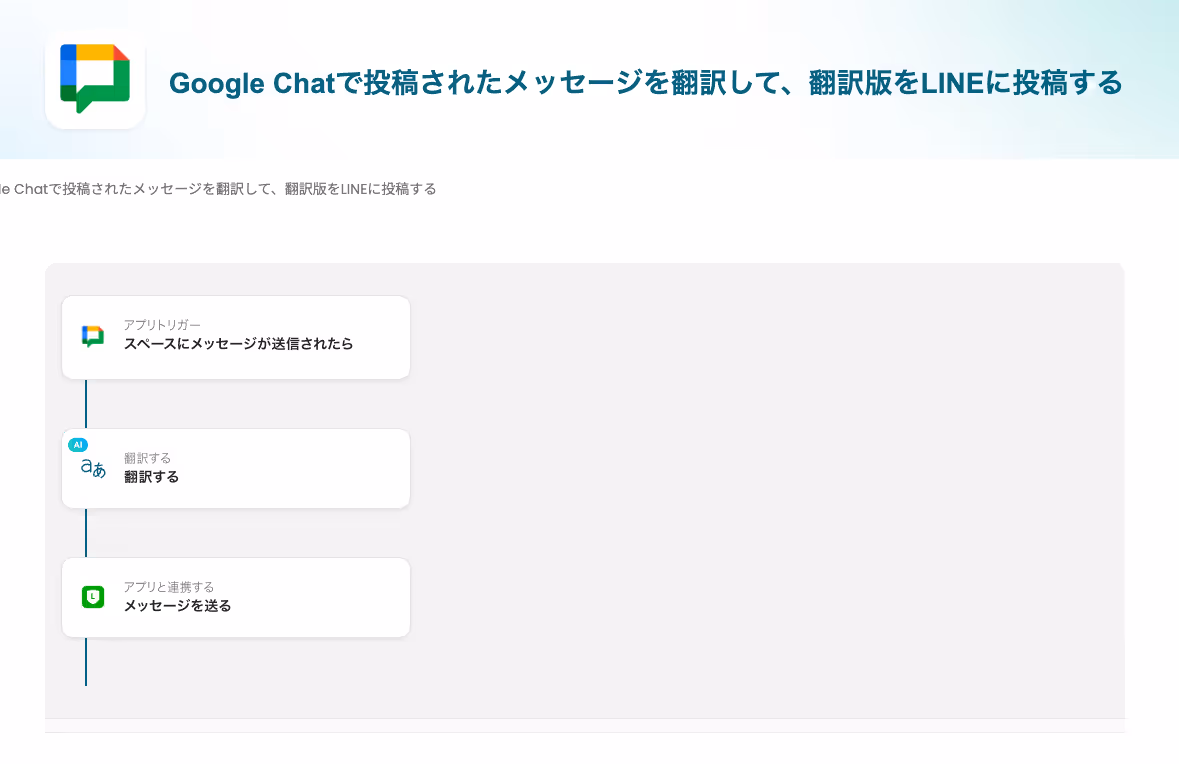1179x764 pixels.
Task: Click the large Google Chat logo in header
Action: pyautogui.click(x=95, y=79)
